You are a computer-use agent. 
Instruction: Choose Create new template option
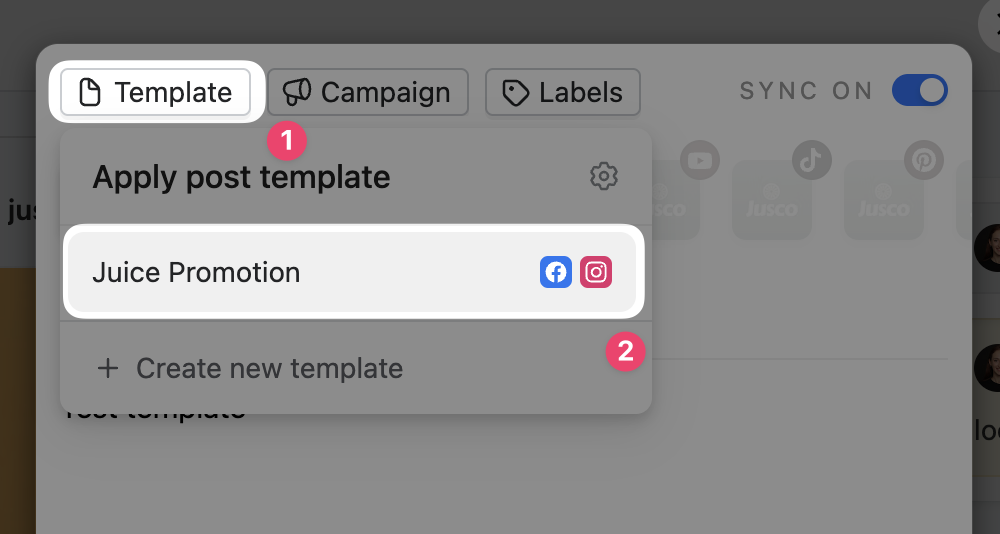268,369
